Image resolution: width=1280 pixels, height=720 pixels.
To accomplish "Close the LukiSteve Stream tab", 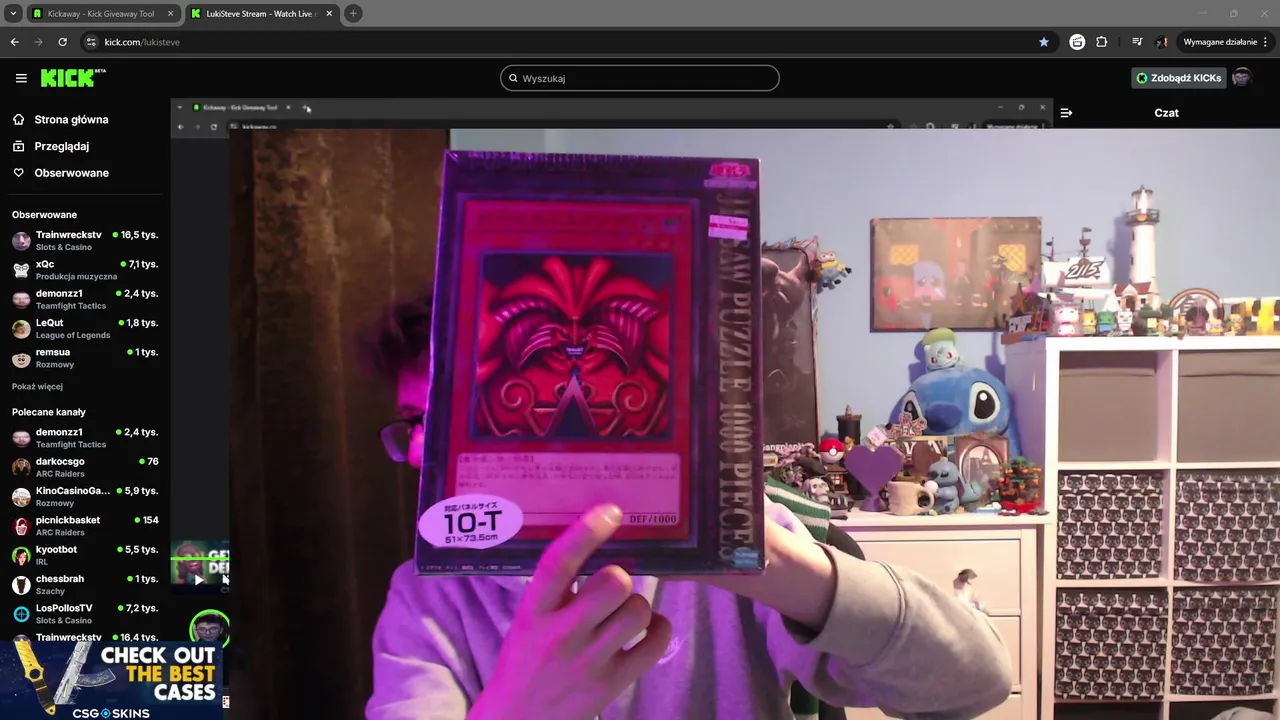I will coord(330,14).
